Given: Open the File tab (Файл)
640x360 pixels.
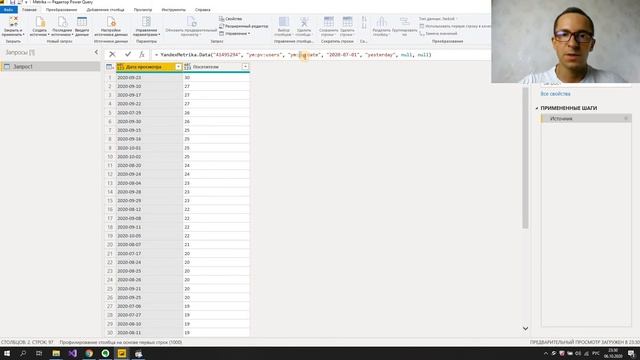Looking at the screenshot, I should click(x=9, y=9).
